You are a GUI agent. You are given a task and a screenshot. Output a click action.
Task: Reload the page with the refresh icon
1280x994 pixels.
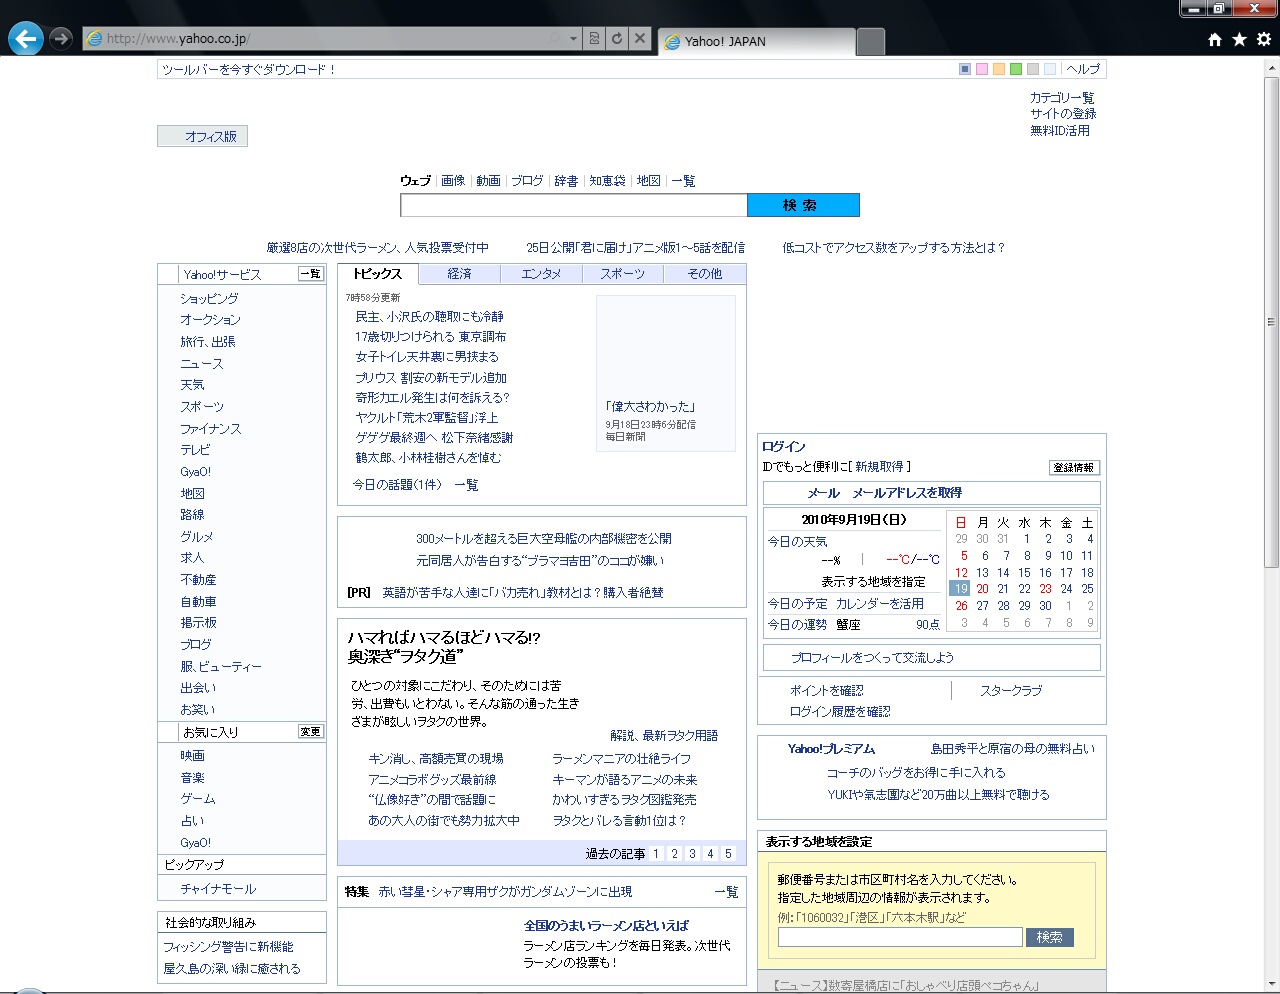[x=617, y=38]
